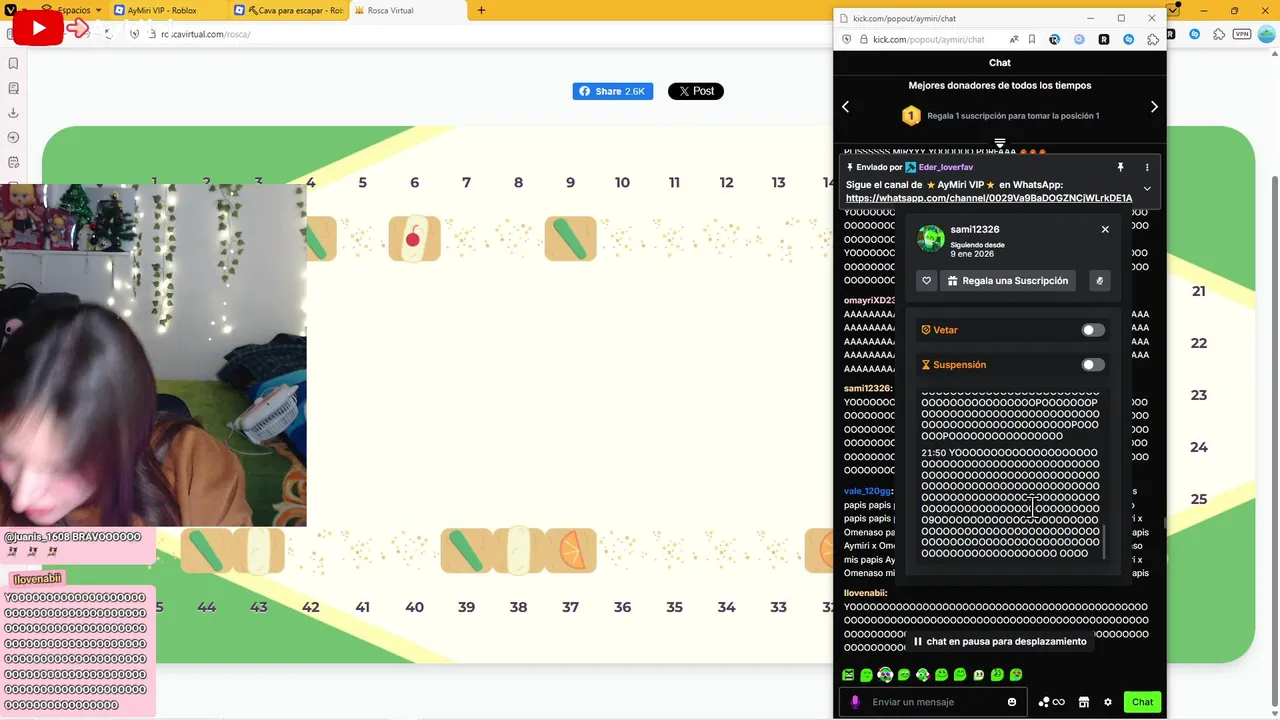
Task: Click the cherry rosca slice at position 6
Action: (414, 238)
